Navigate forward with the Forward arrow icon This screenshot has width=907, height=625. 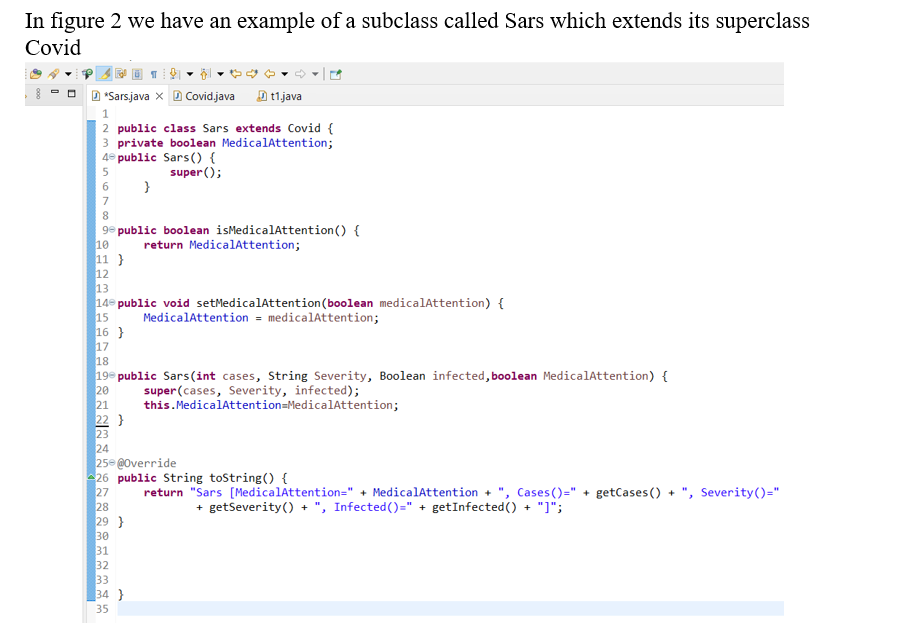tap(299, 72)
